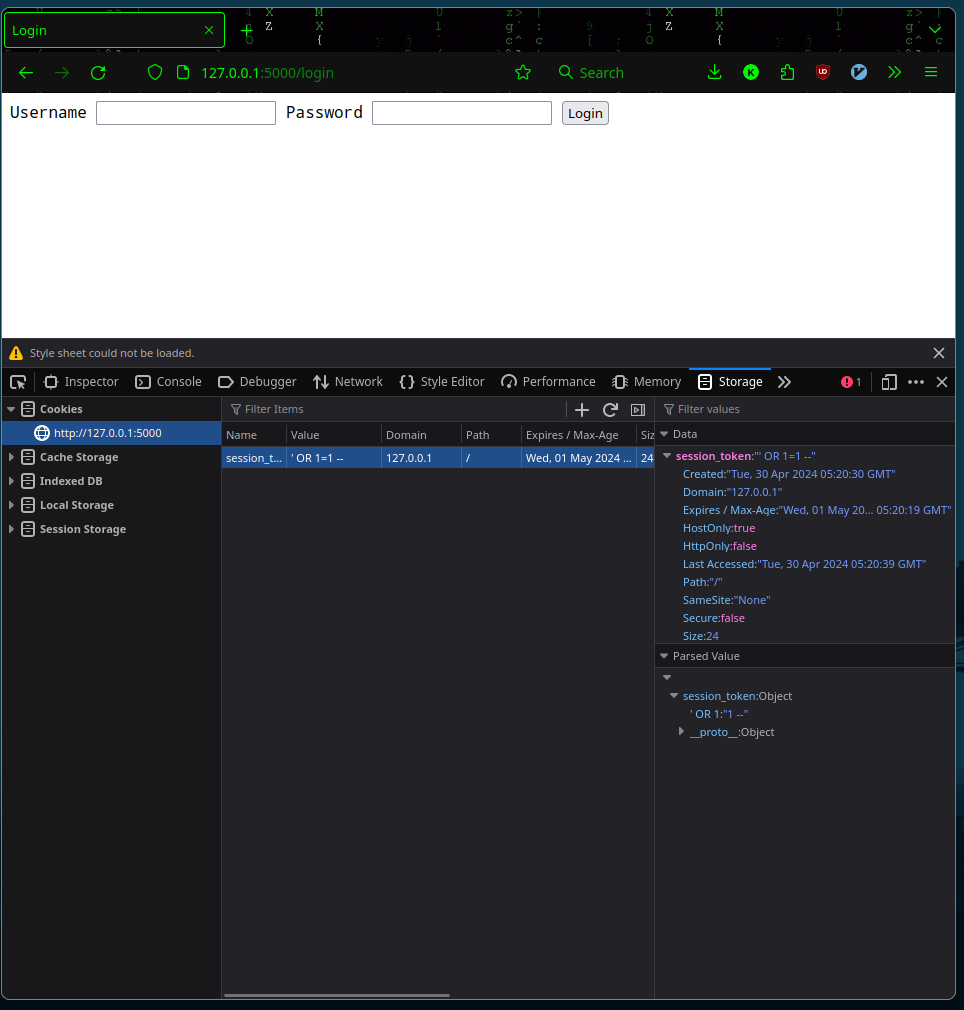Viewport: 964px width, 1010px height.
Task: Collapse the Parsed Value section
Action: pyautogui.click(x=665, y=656)
